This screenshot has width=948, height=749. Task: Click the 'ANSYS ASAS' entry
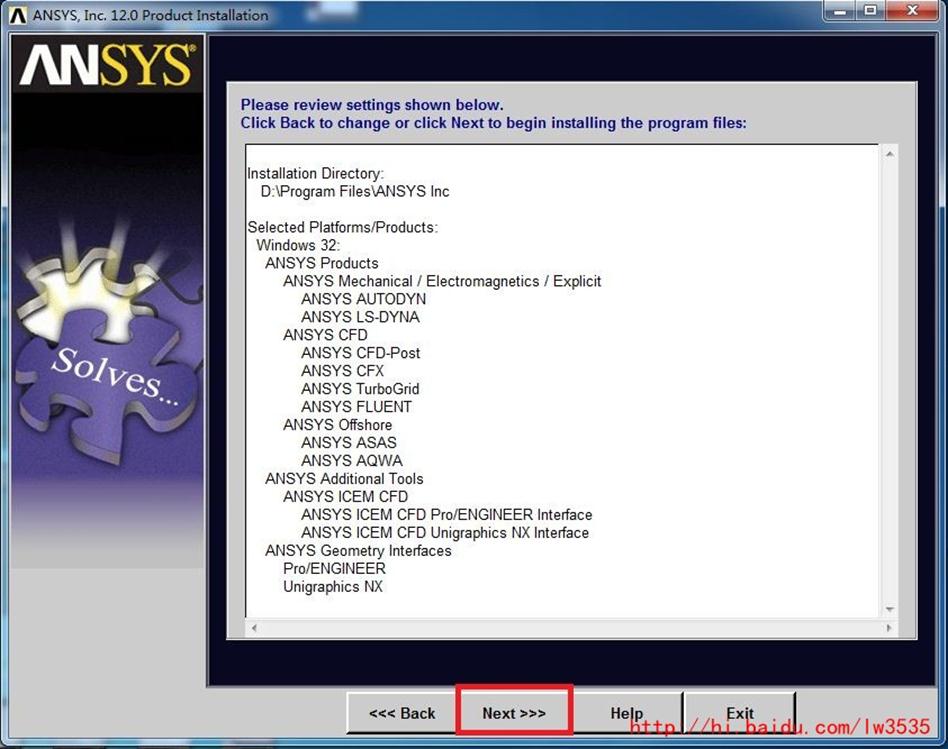349,443
